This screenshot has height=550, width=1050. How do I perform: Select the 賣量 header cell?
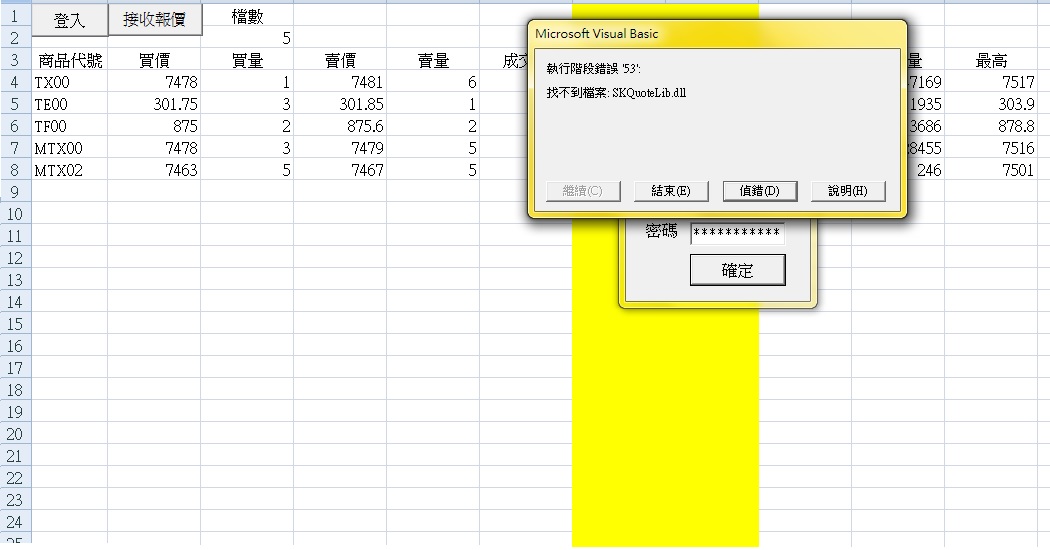pos(433,60)
